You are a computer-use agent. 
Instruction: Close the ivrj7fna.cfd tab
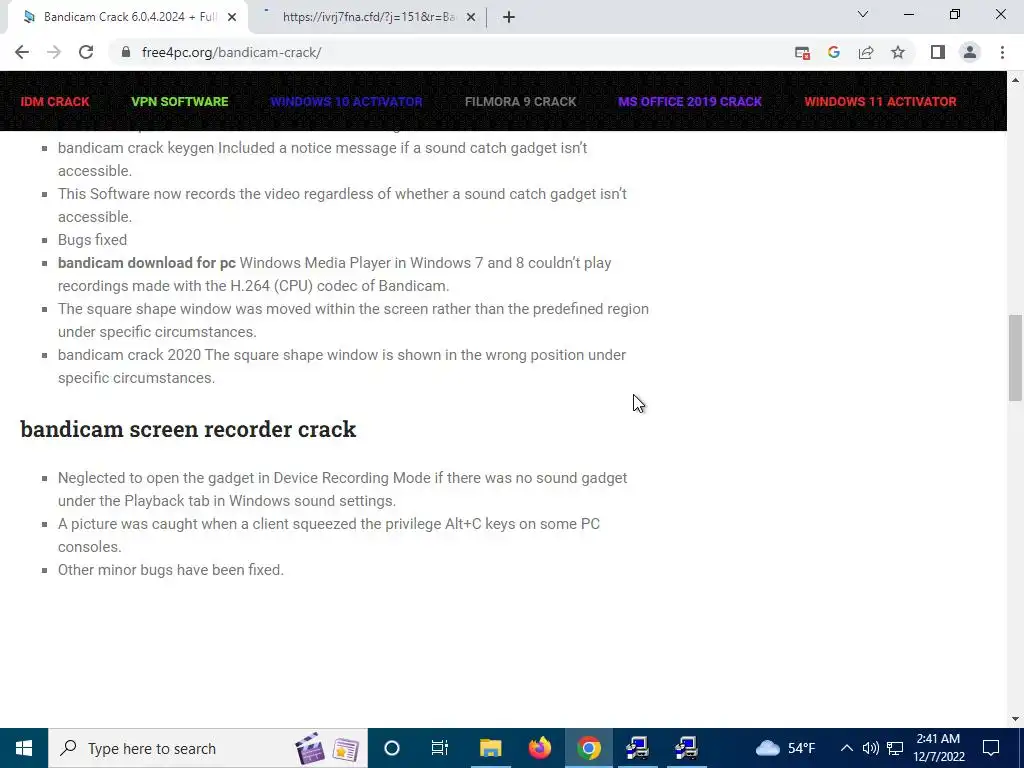(471, 17)
